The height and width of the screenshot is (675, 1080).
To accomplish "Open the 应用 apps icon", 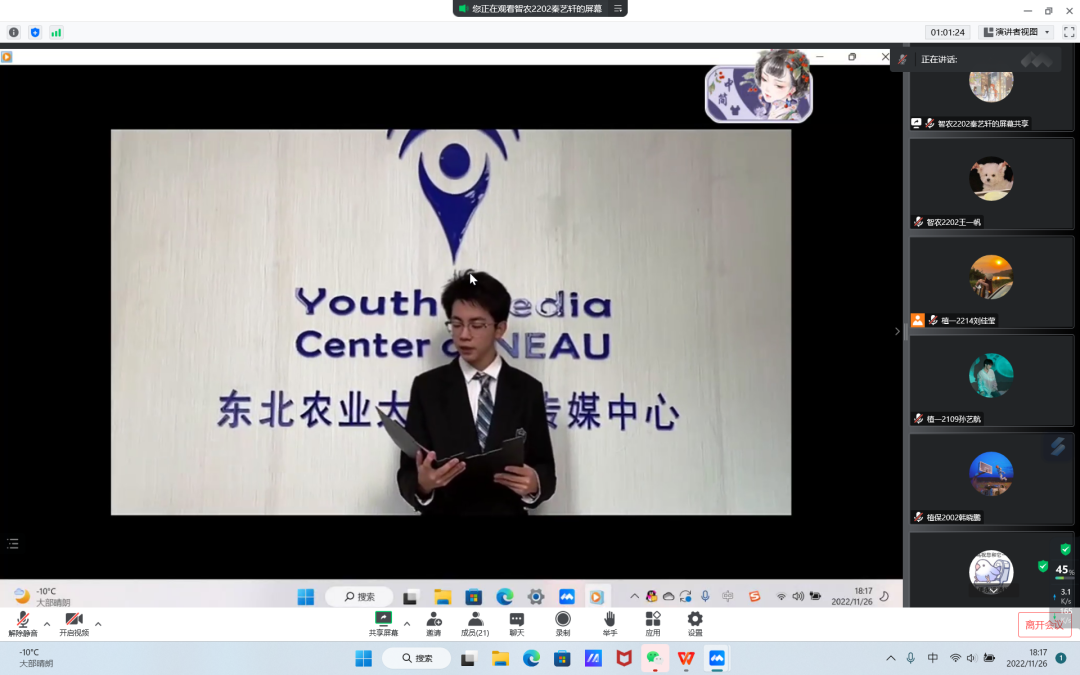I will 652,623.
